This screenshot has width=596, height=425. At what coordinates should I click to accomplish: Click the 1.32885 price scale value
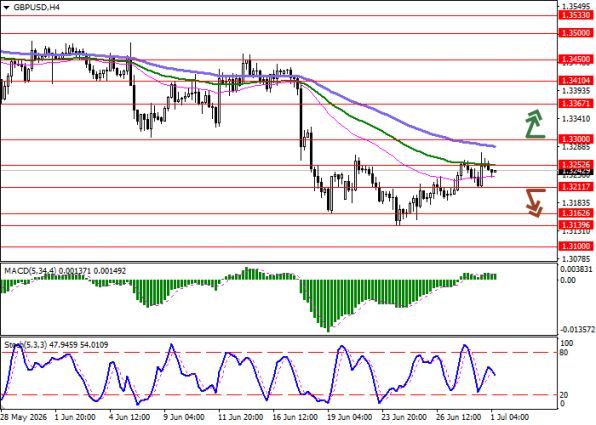[577, 147]
